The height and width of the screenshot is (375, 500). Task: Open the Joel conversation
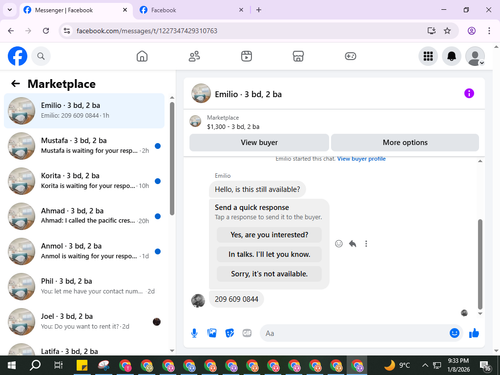click(84, 322)
